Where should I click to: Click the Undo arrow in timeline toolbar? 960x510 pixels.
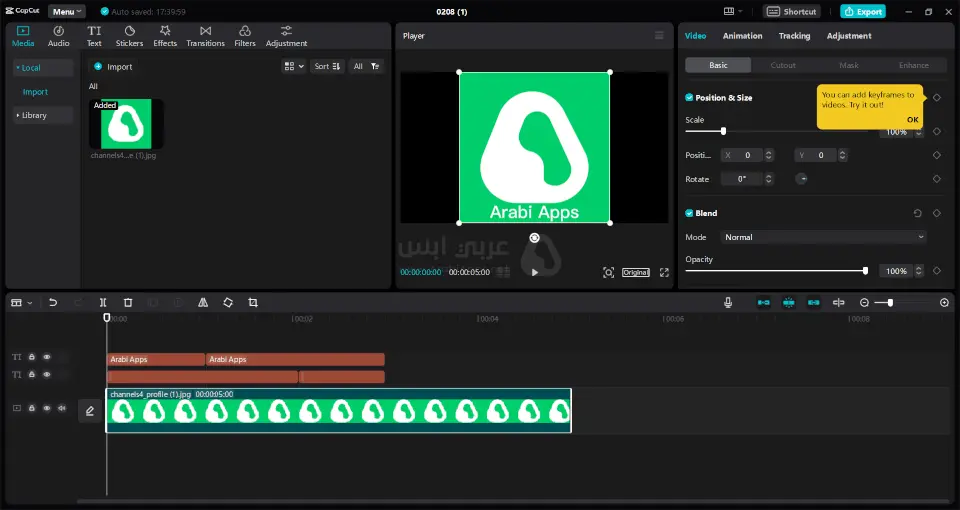(x=53, y=302)
